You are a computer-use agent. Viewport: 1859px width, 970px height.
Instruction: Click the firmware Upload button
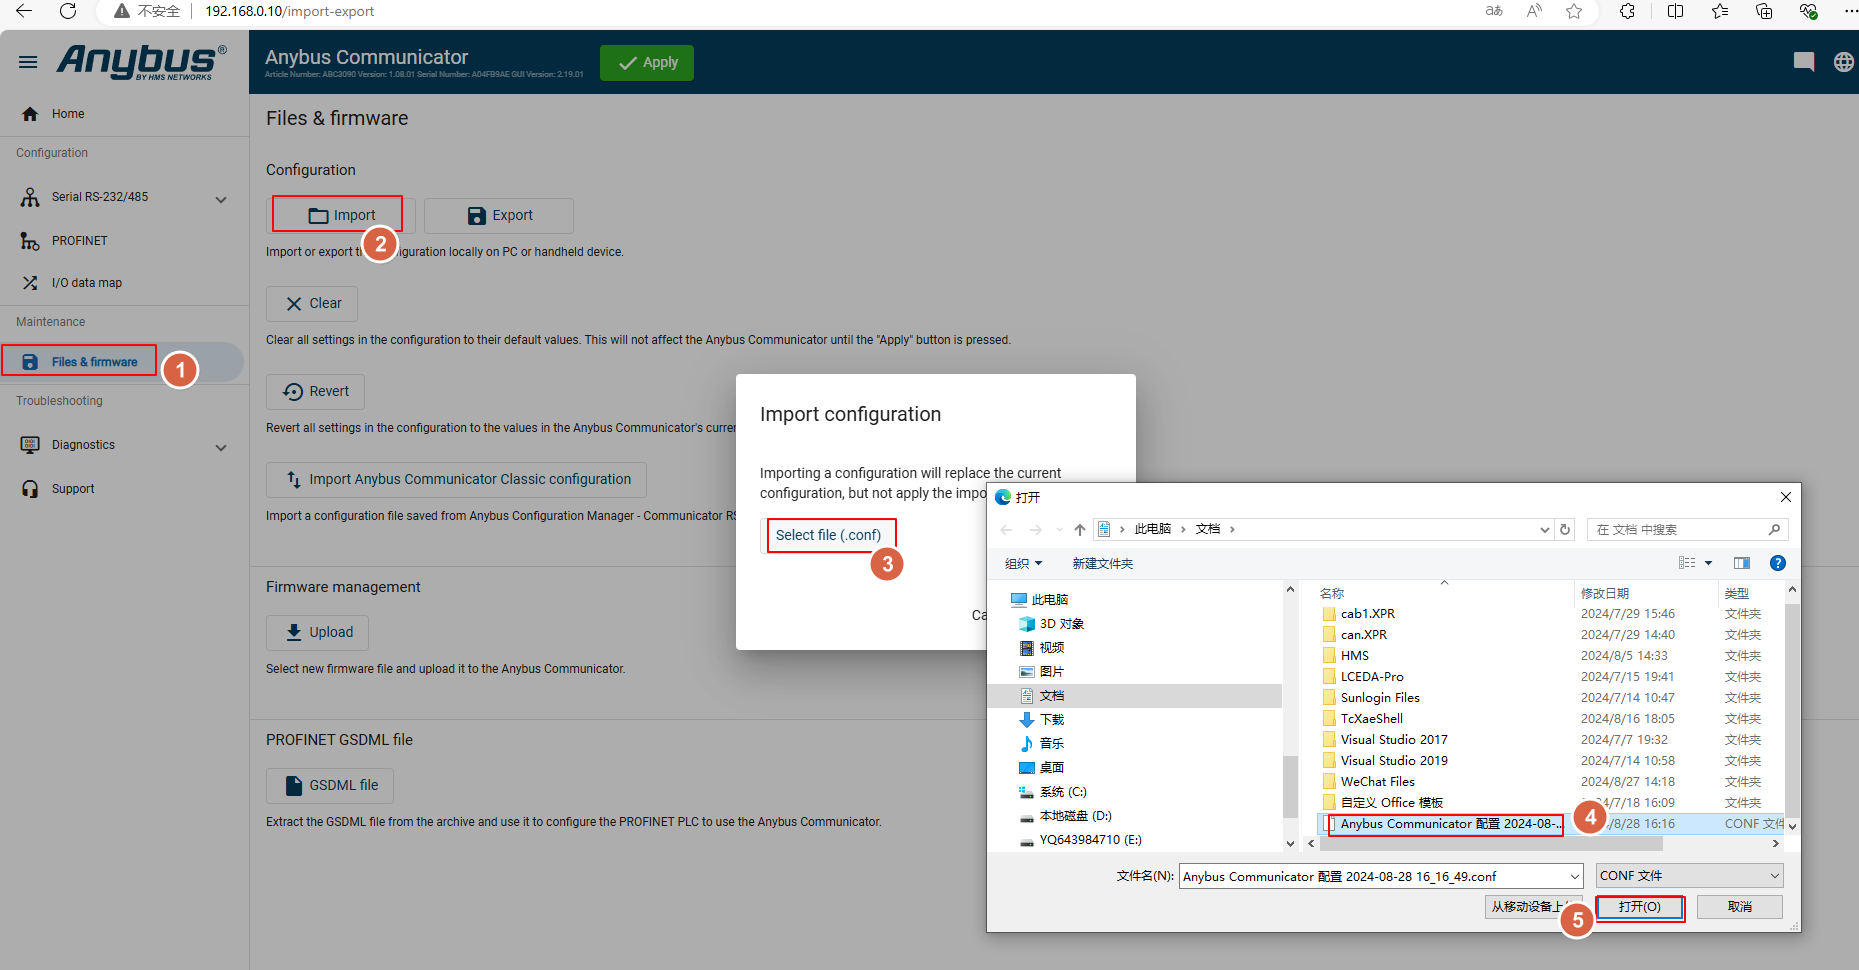(x=318, y=632)
